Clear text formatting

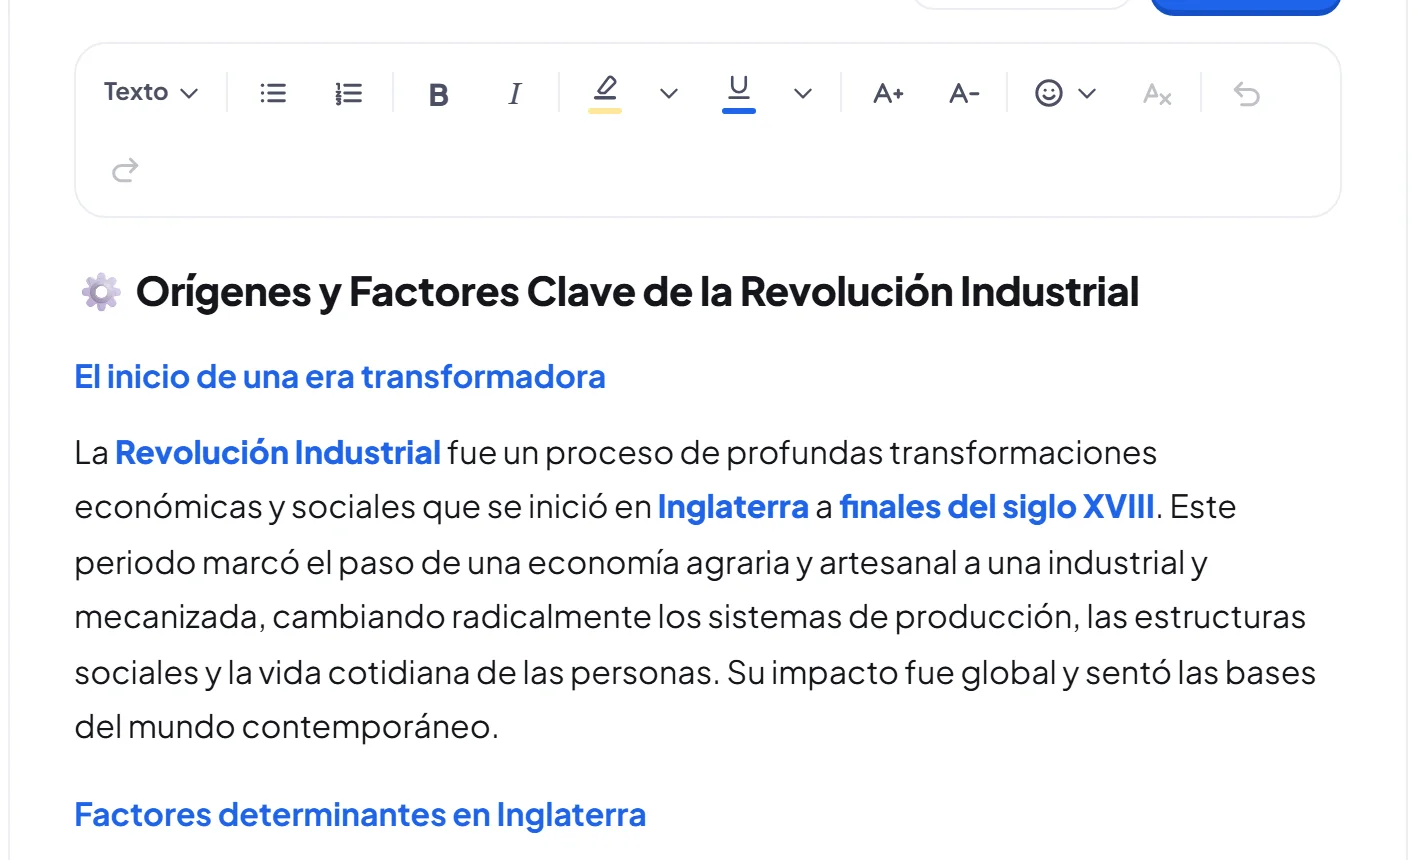(1157, 94)
